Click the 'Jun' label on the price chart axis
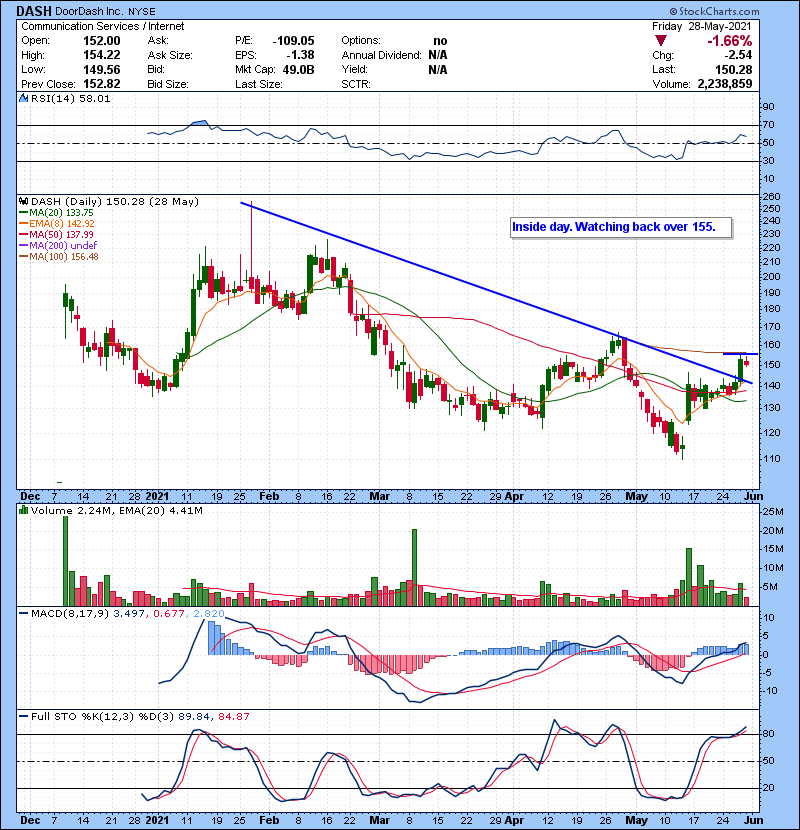800x830 pixels. 753,497
